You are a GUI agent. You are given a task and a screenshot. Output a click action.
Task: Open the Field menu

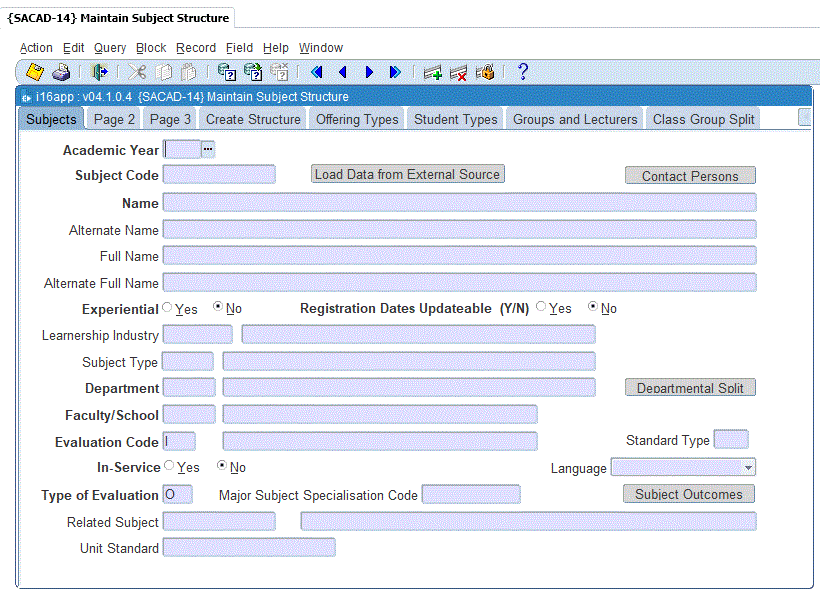[x=239, y=48]
